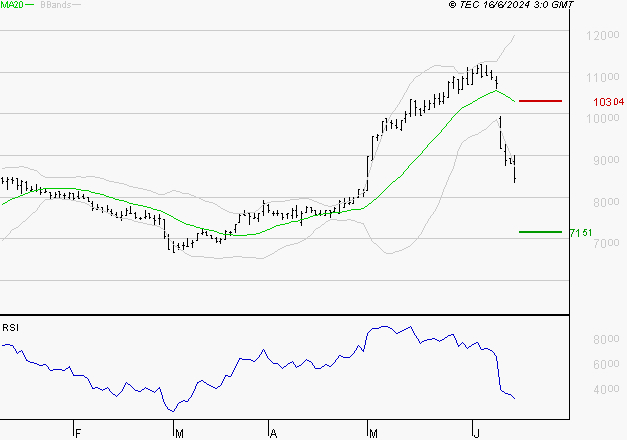Click the TEC 16/6/2024 copyright text
Viewport: 627px width, 440px height.
pos(511,5)
